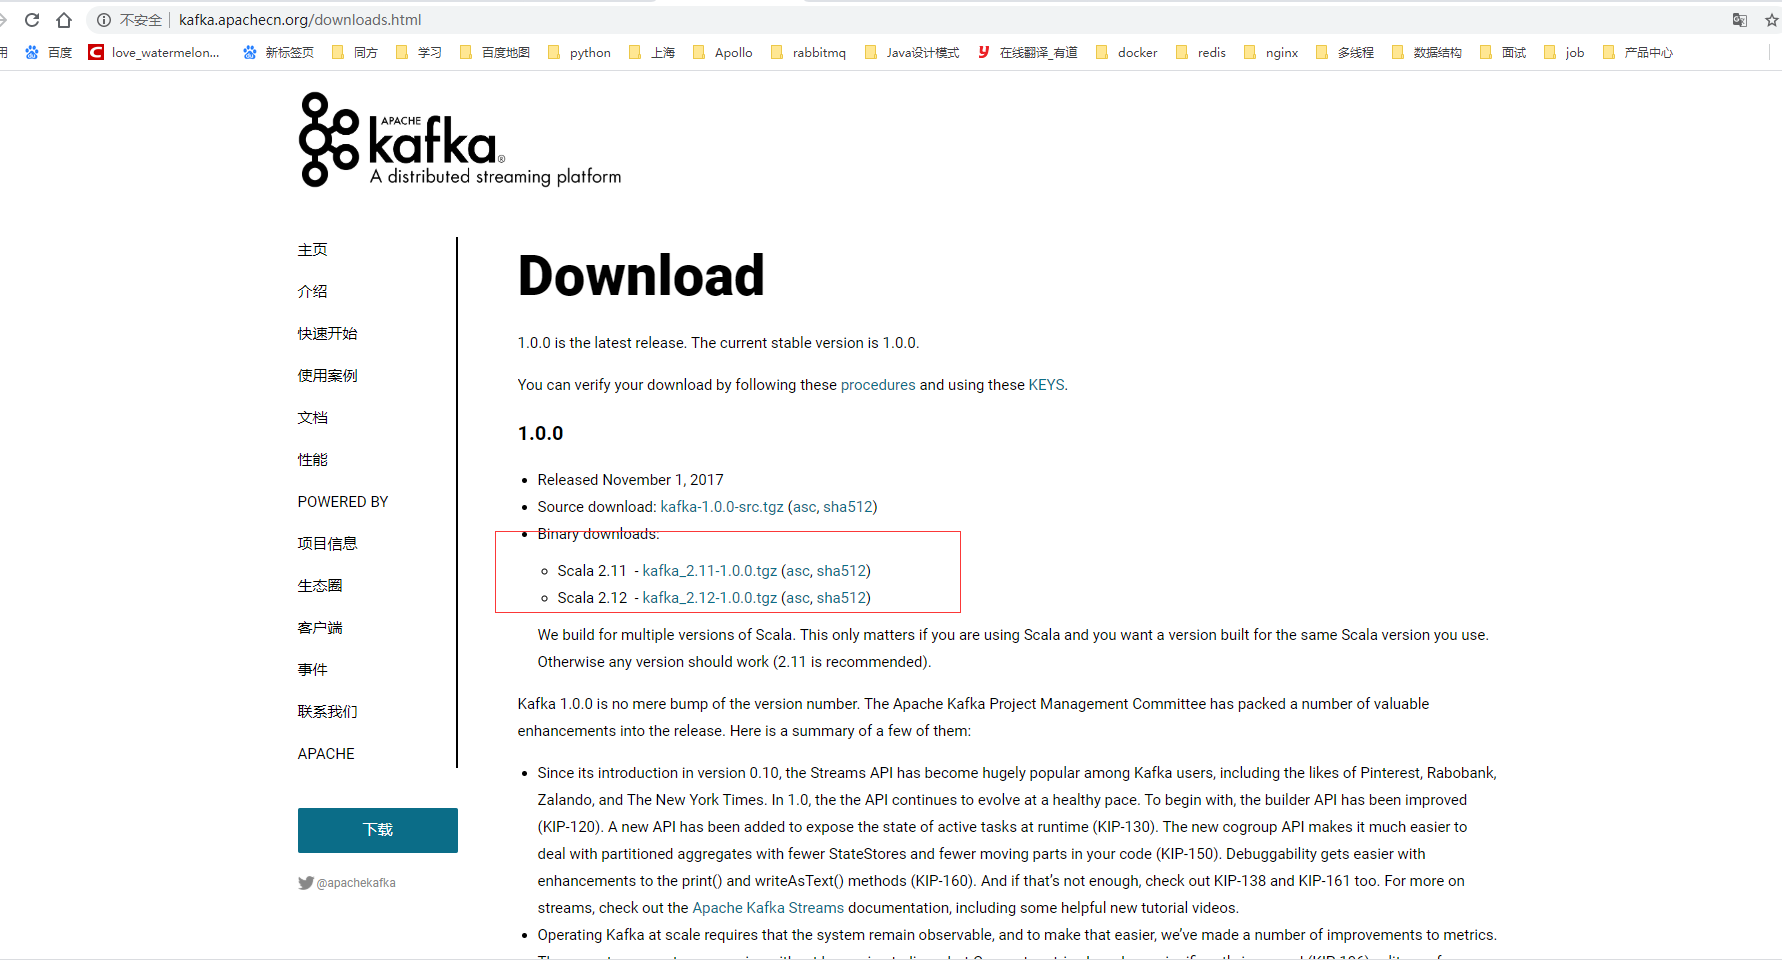Open the procedures link
Image resolution: width=1782 pixels, height=963 pixels.
[877, 384]
